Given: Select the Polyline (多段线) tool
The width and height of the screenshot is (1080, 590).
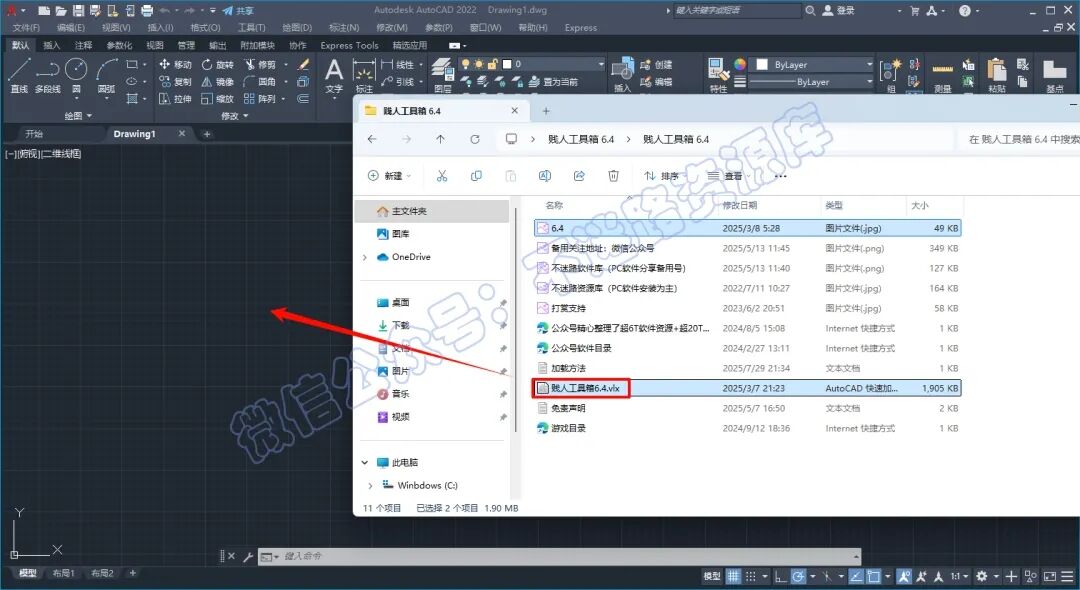Looking at the screenshot, I should click(x=48, y=74).
